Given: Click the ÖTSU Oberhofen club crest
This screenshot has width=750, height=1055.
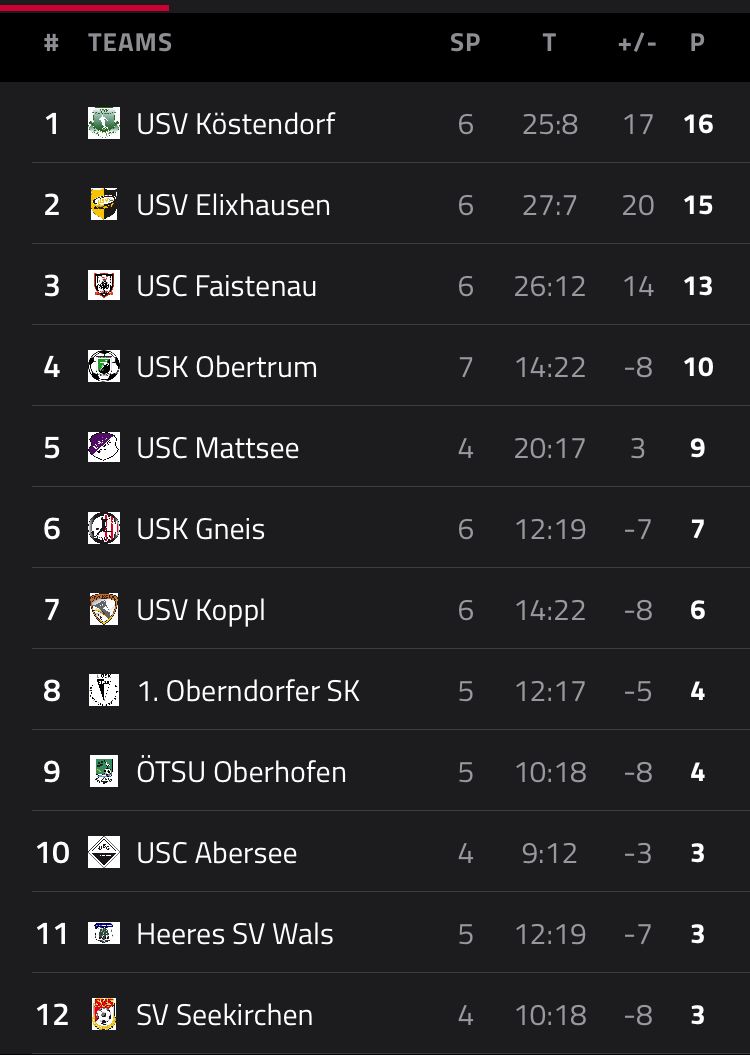Looking at the screenshot, I should 104,771.
